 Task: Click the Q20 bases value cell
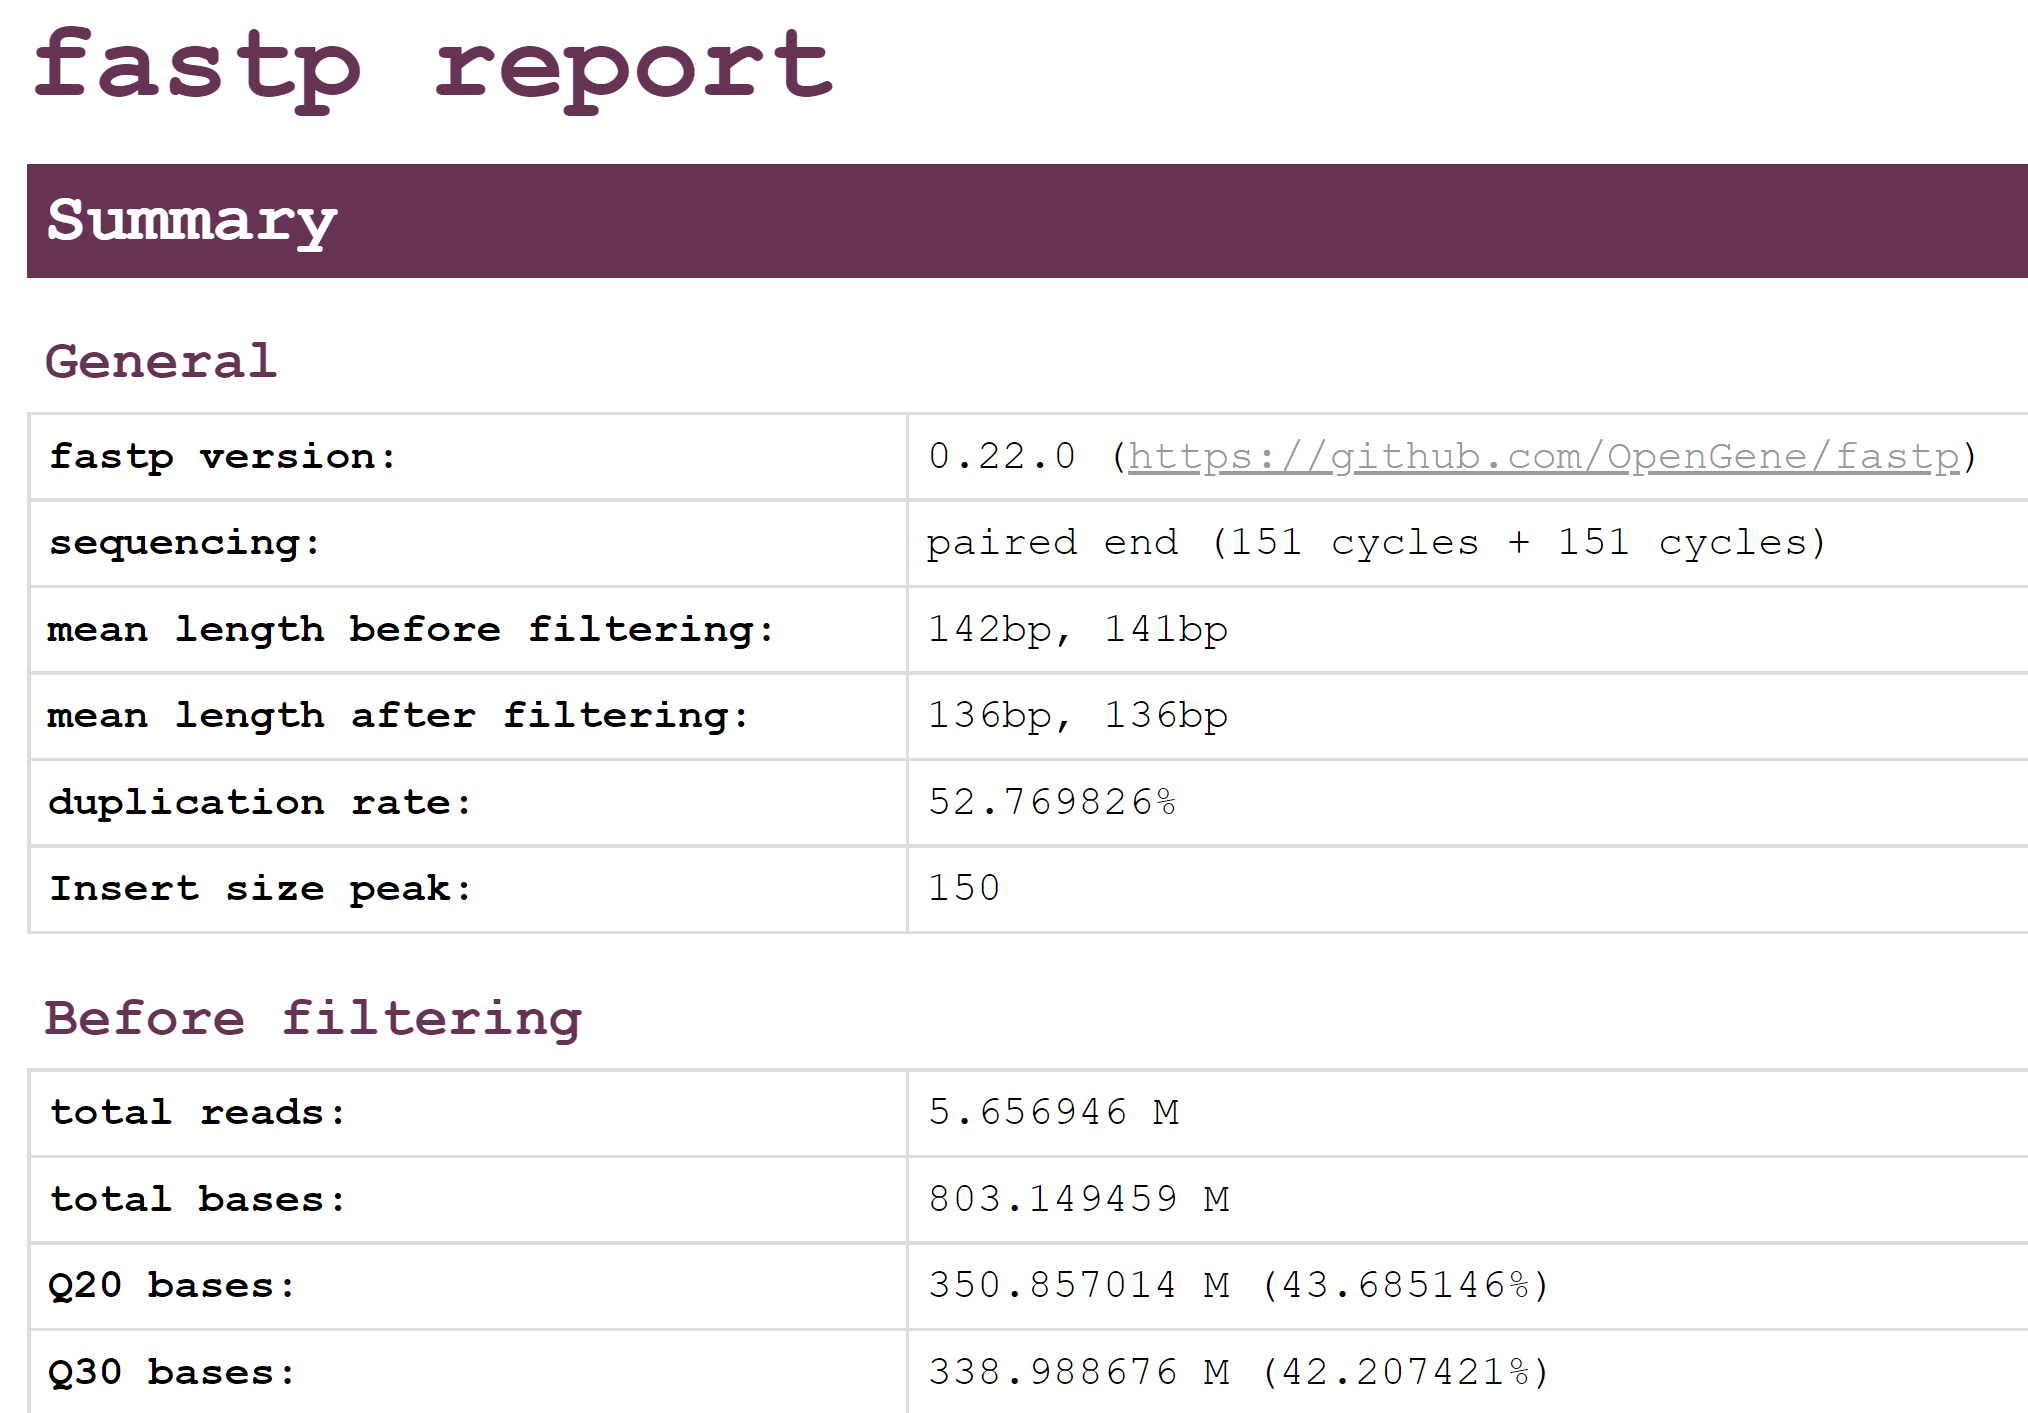1238,1285
